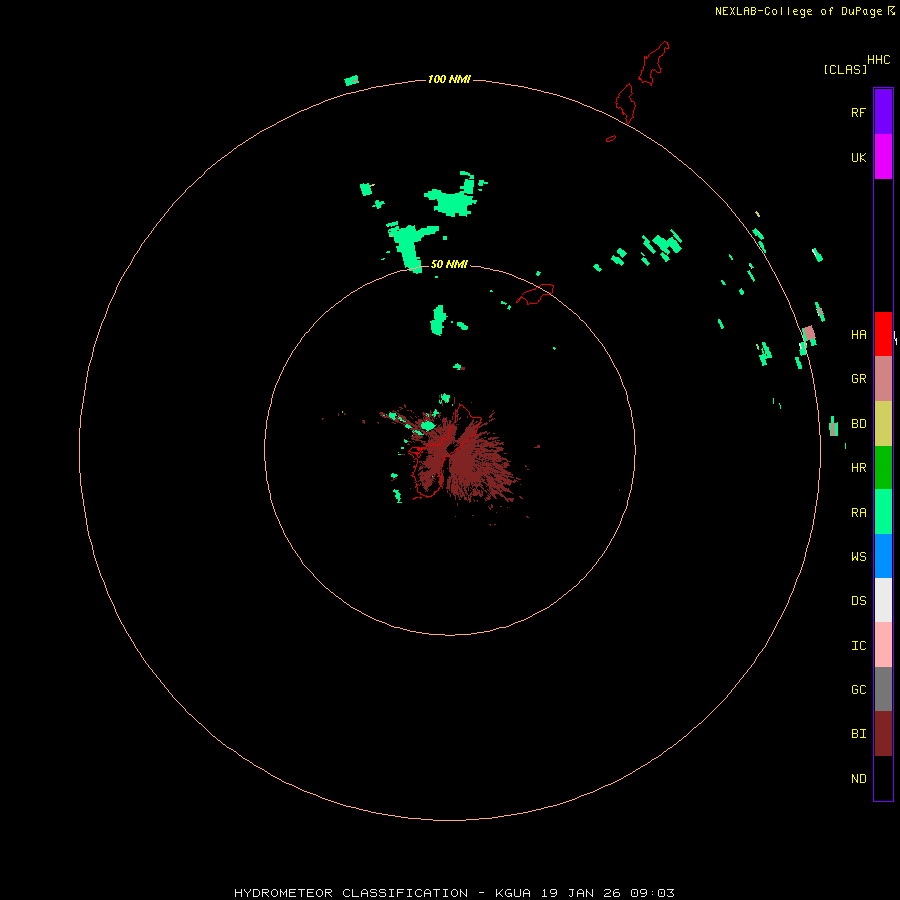900x900 pixels.
Task: Click the ND black legend swatch
Action: 883,778
